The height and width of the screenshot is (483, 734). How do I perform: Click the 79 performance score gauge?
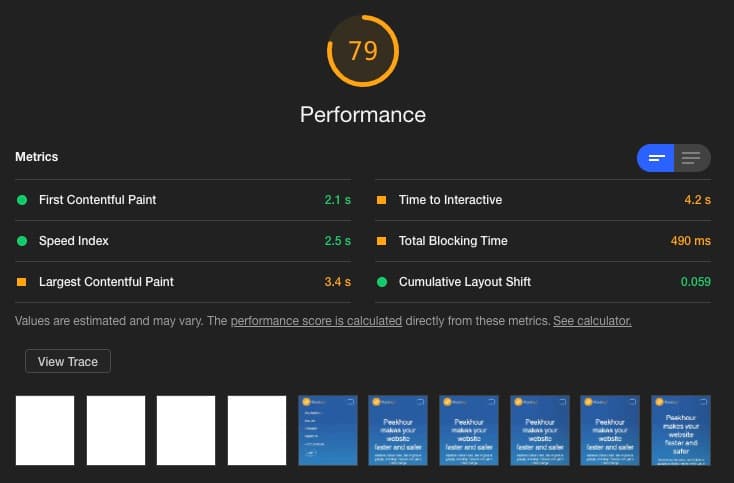coord(363,51)
